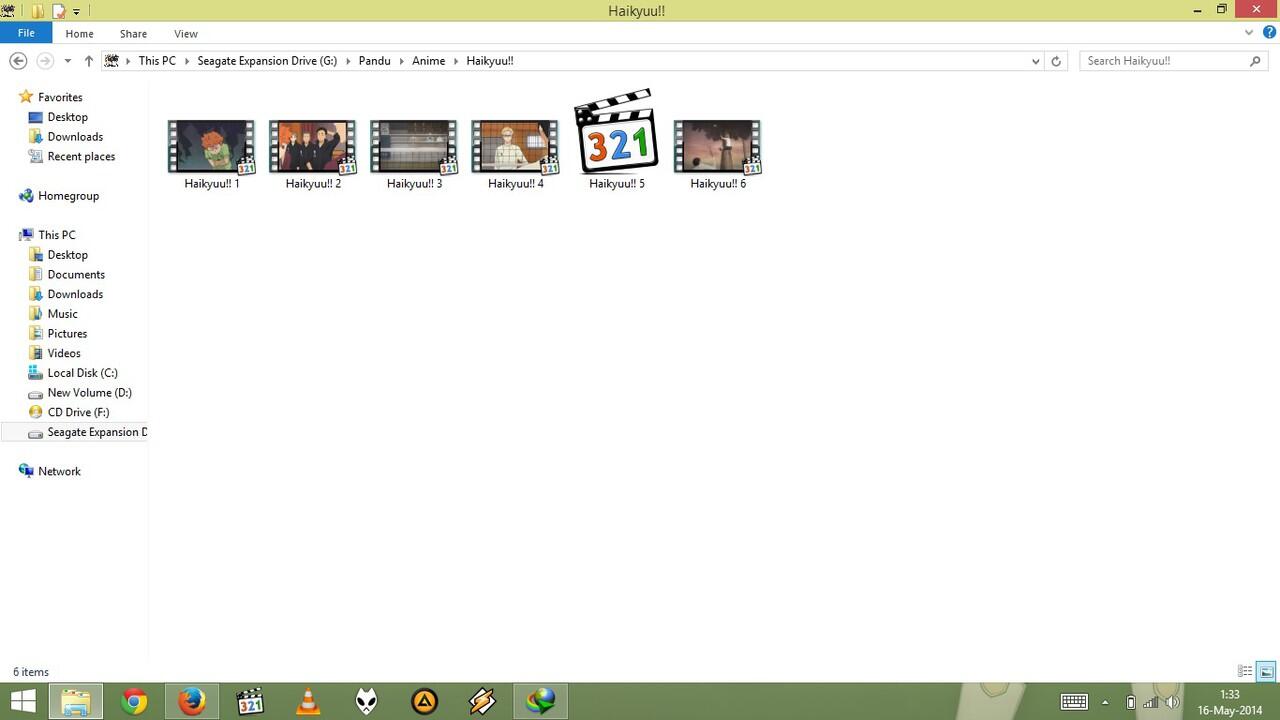Expand the chevron after Anime breadcrumb
The height and width of the screenshot is (720, 1280).
[x=455, y=61]
